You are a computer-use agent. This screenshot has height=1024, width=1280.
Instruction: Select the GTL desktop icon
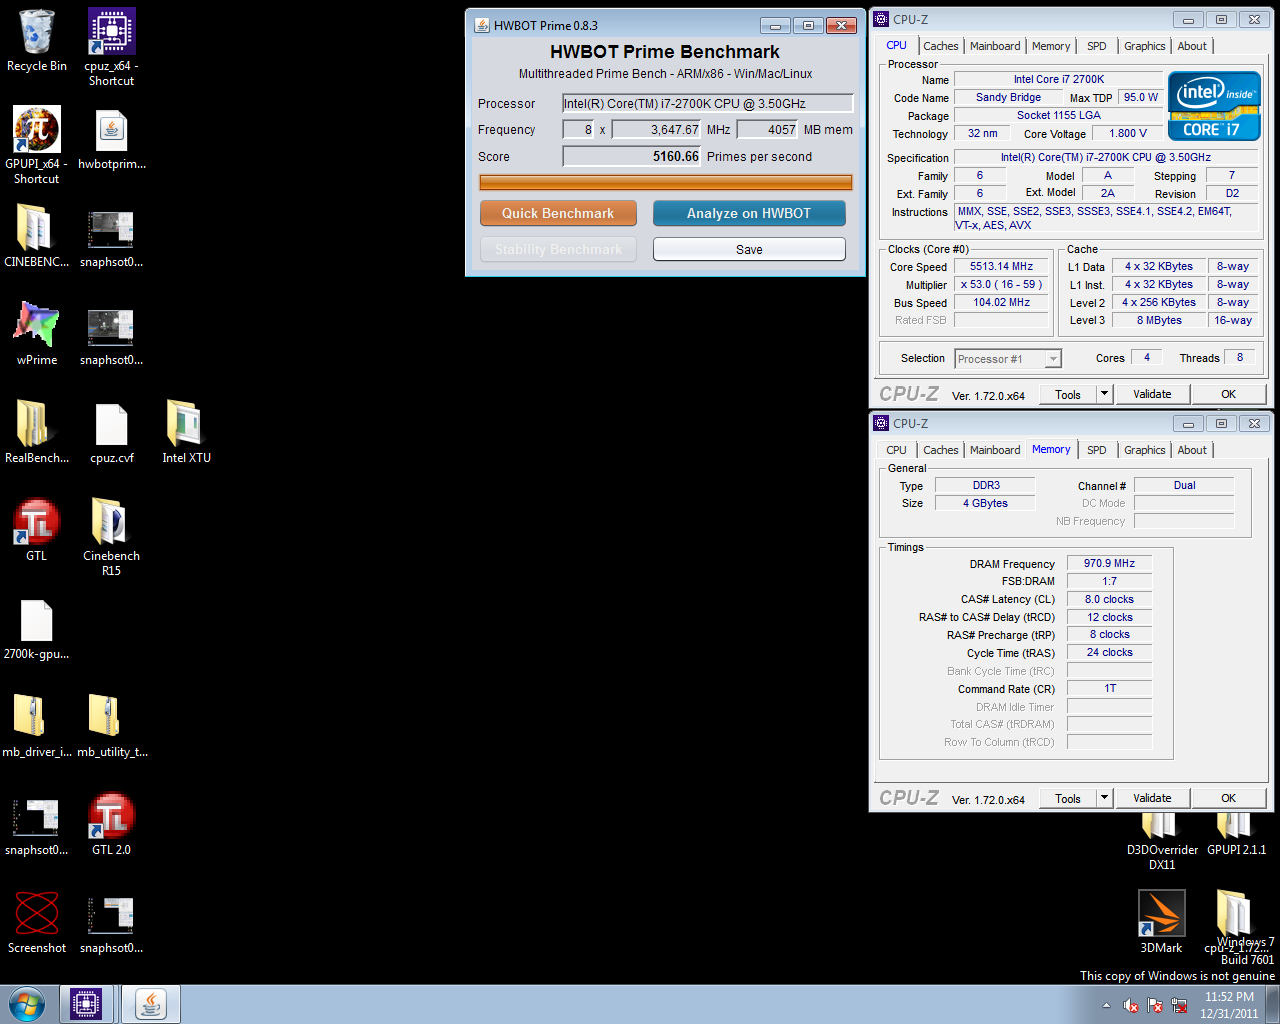pyautogui.click(x=37, y=530)
